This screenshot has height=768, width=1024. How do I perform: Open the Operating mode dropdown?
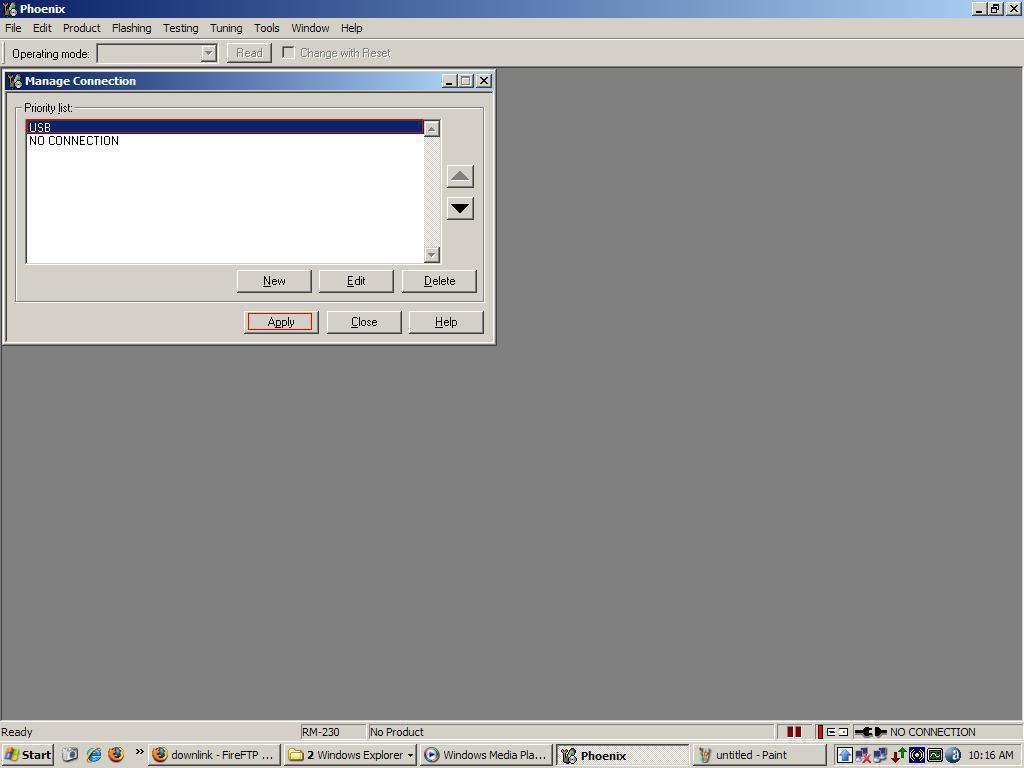208,54
